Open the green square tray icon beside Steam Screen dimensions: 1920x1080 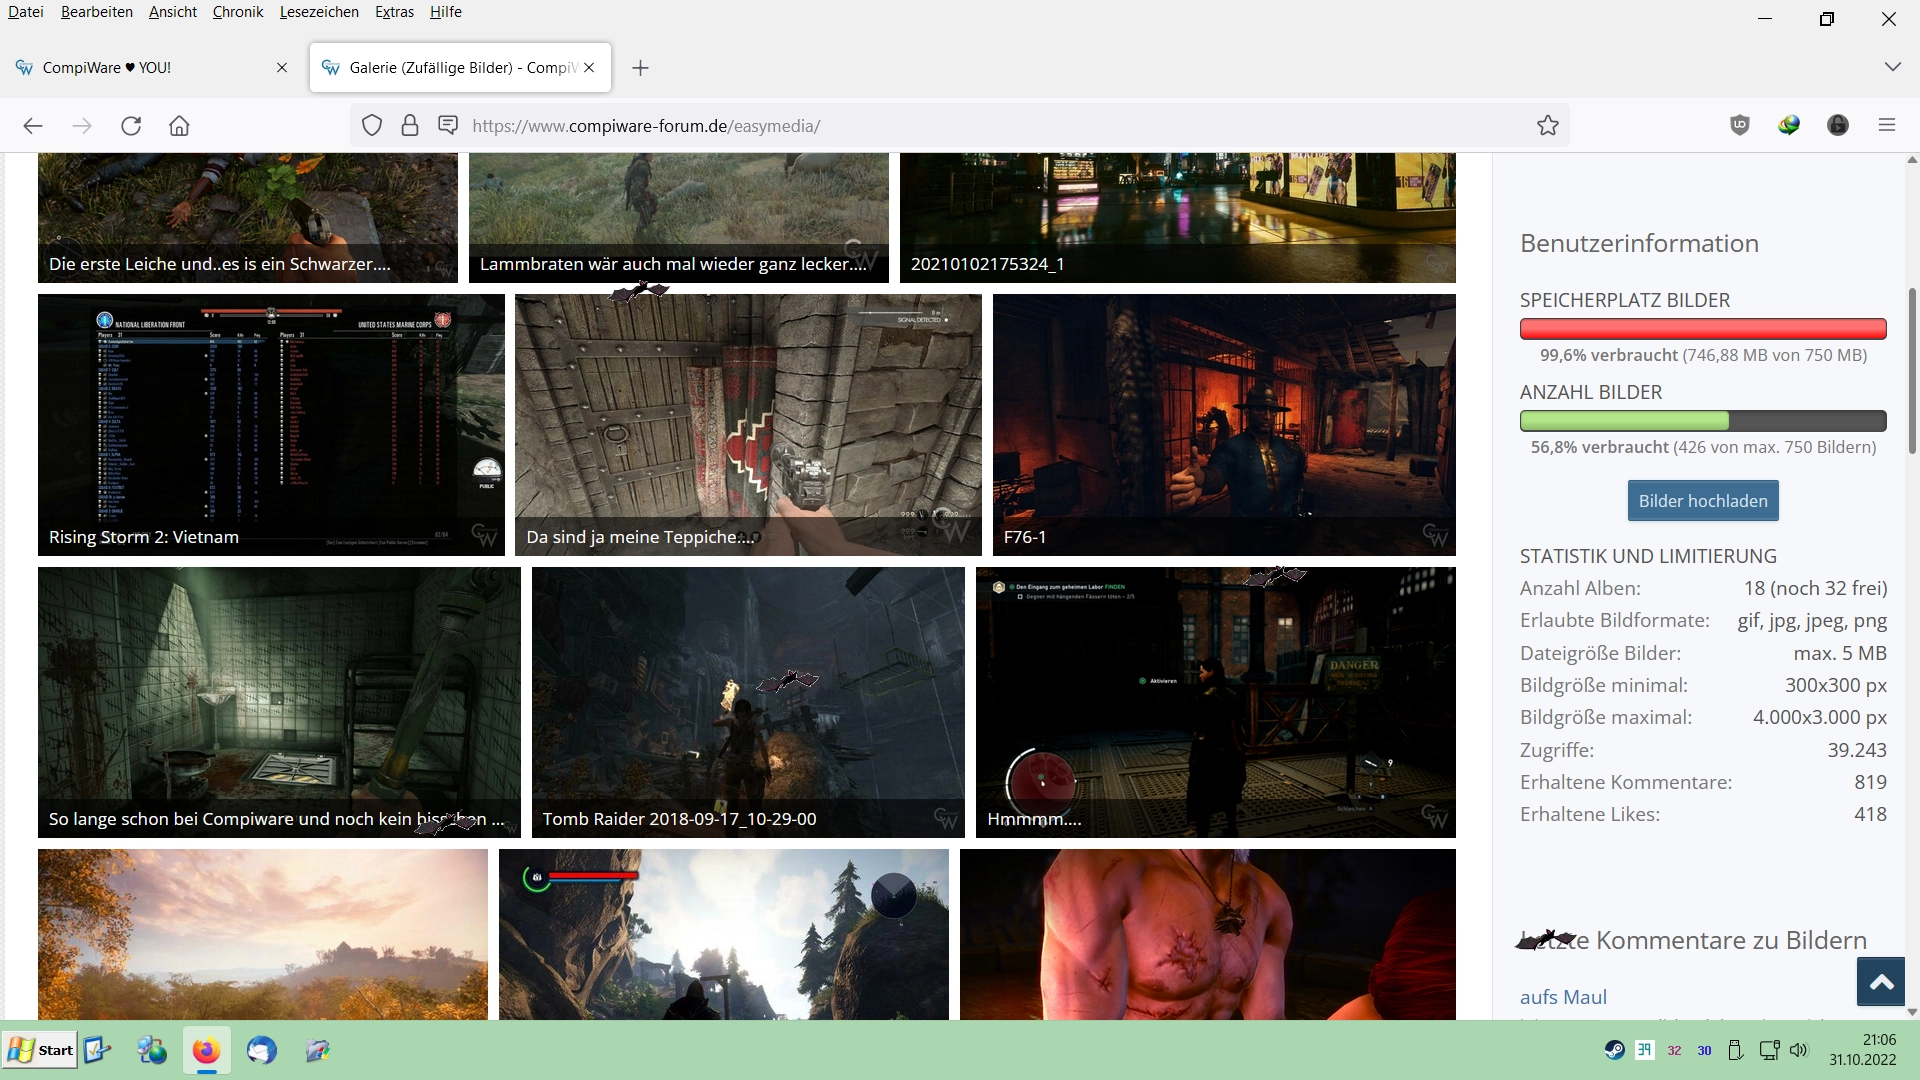click(x=1644, y=1050)
